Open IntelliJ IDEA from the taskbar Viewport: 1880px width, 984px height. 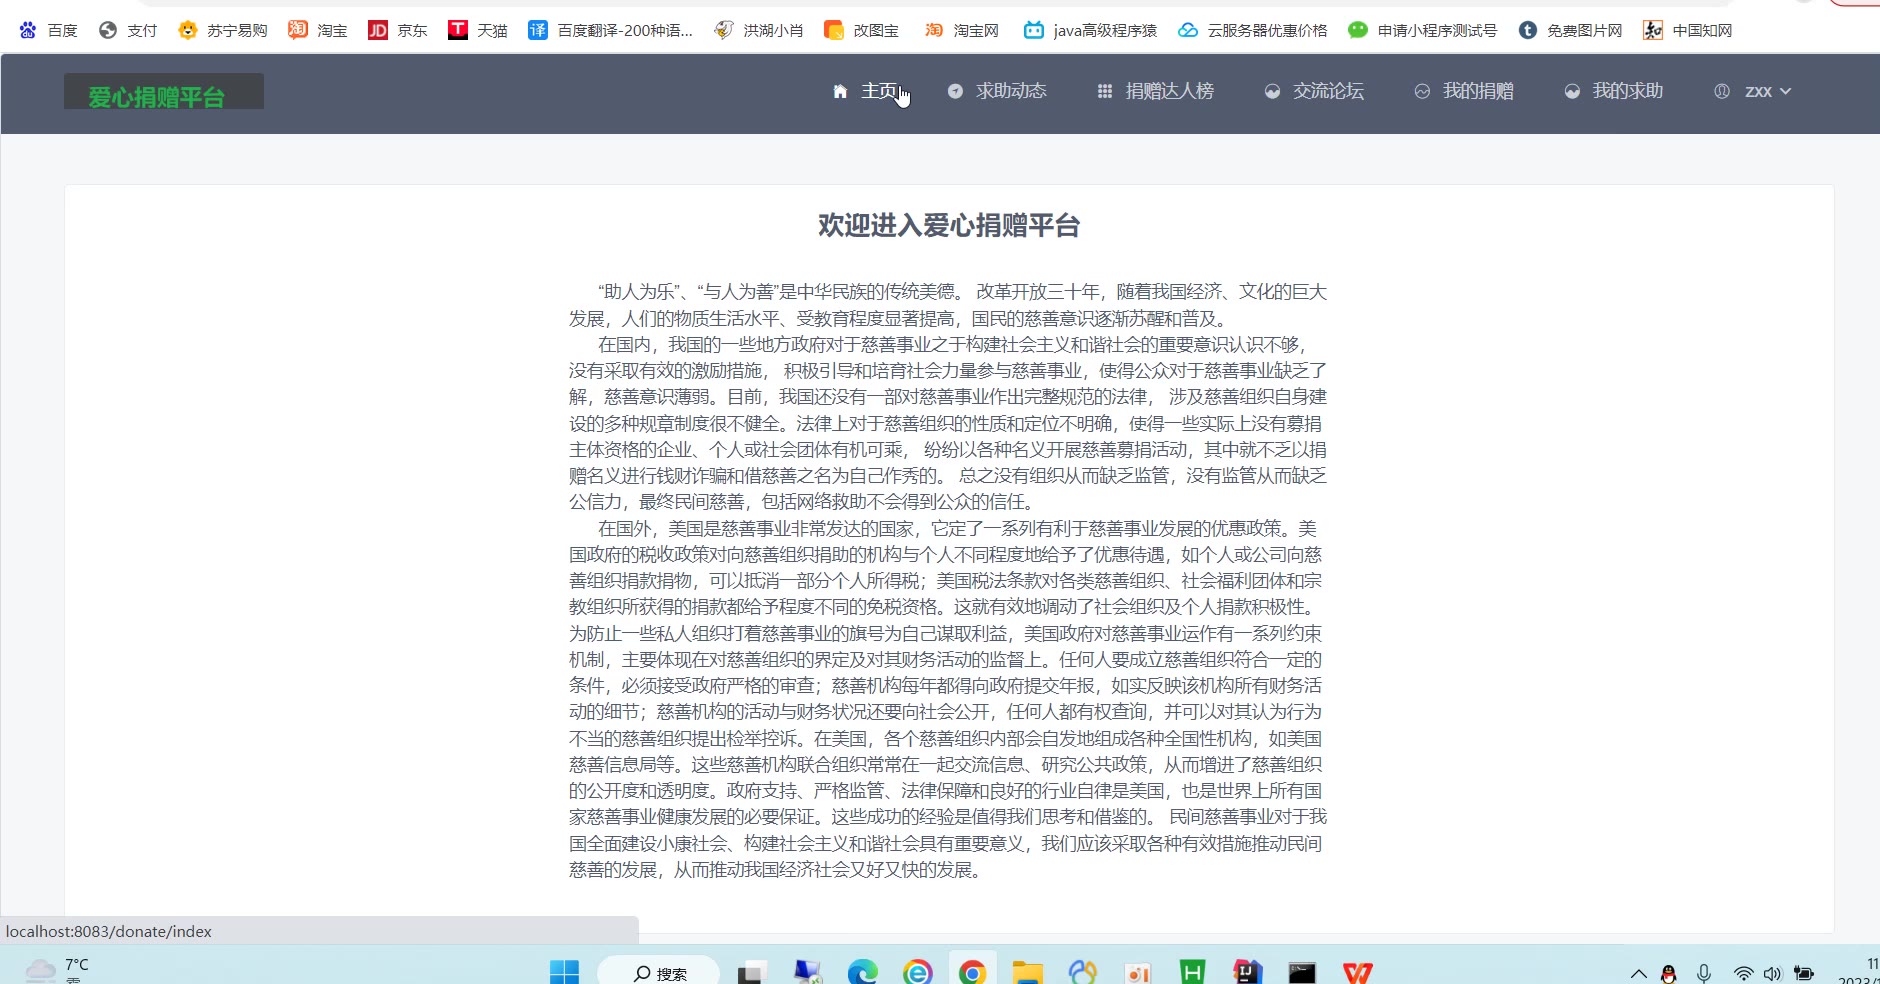(1247, 972)
